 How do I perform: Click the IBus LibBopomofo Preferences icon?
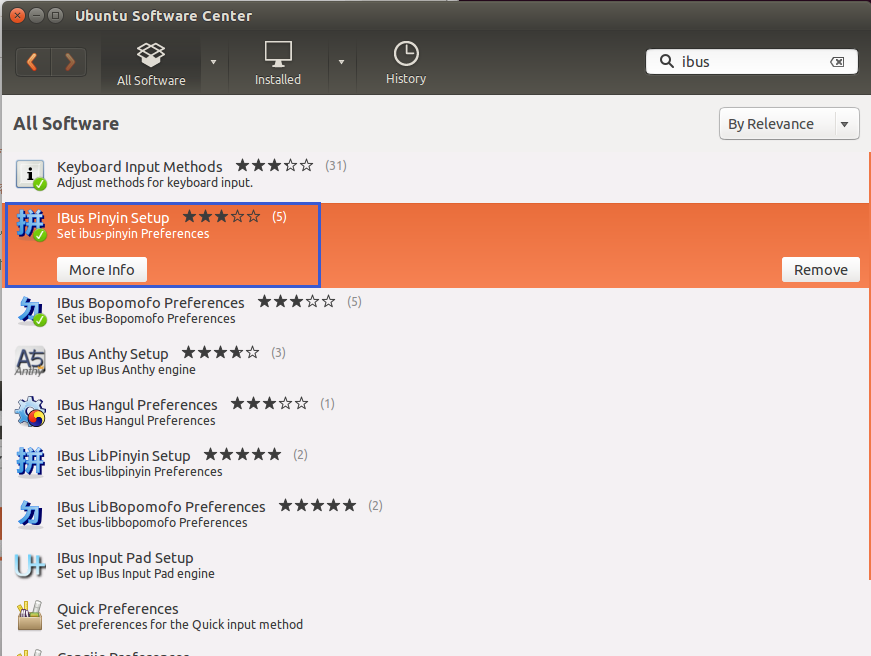point(31,514)
